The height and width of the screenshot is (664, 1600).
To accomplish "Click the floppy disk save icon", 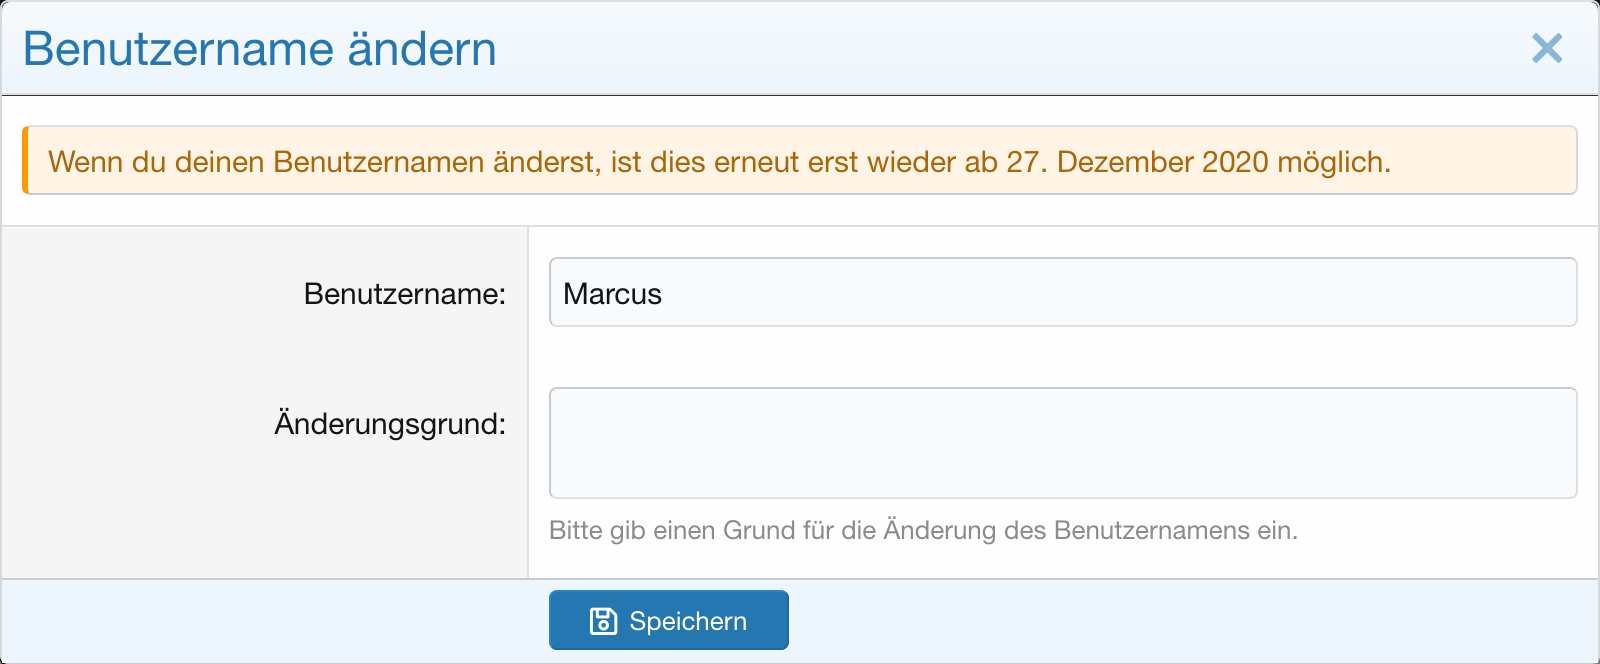I will pyautogui.click(x=603, y=621).
